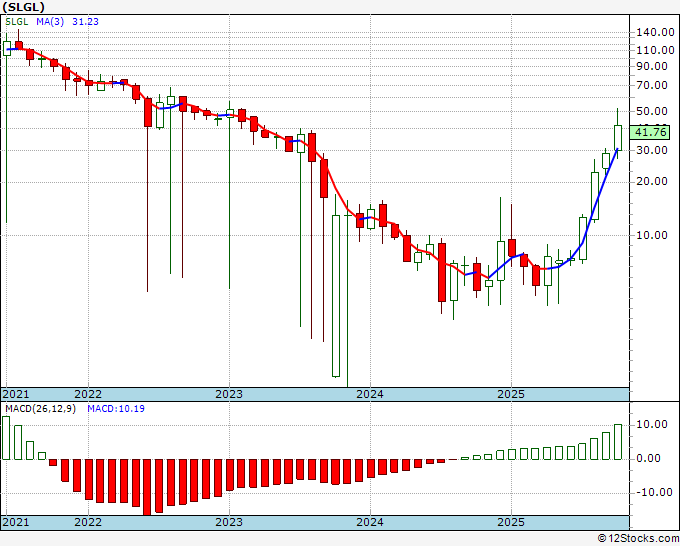Click the 10.00 price axis label

(652, 235)
